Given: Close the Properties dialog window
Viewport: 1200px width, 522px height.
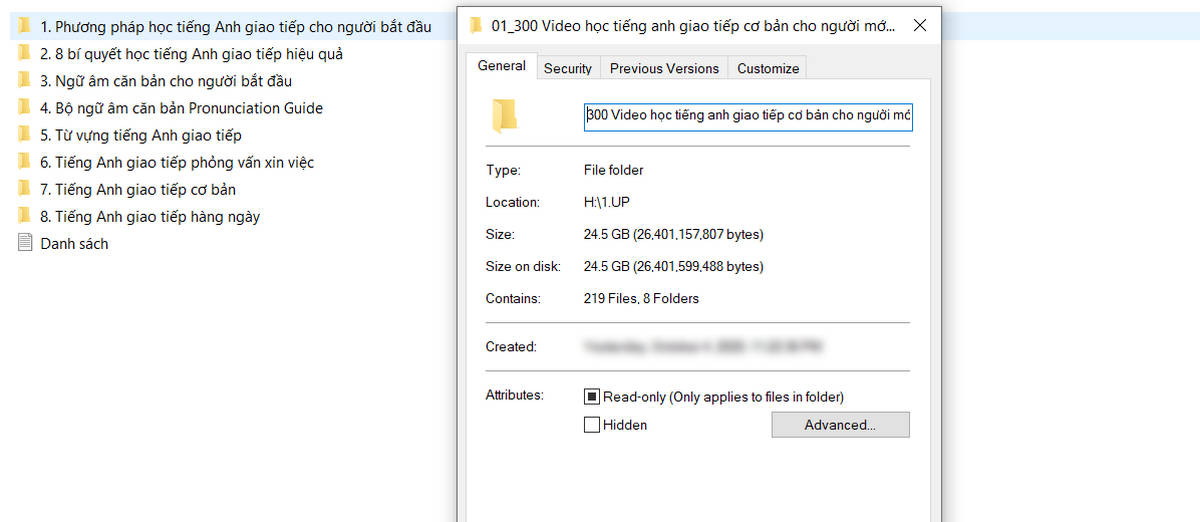Looking at the screenshot, I should (x=919, y=27).
